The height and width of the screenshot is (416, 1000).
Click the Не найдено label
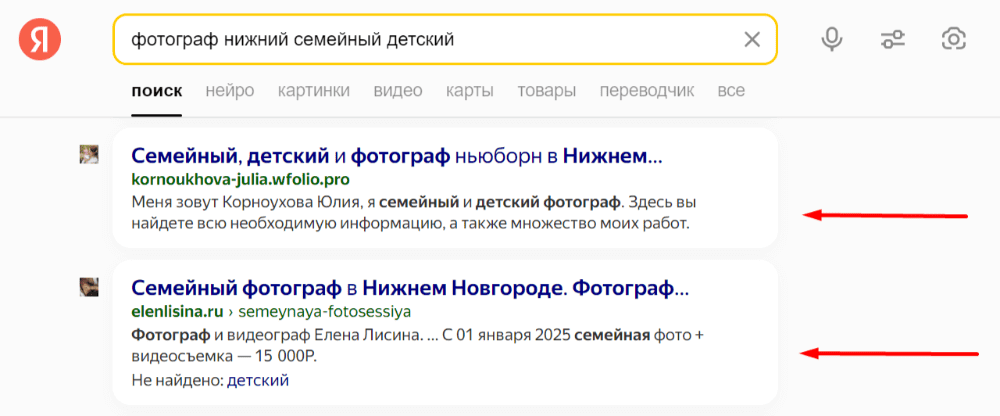point(177,381)
